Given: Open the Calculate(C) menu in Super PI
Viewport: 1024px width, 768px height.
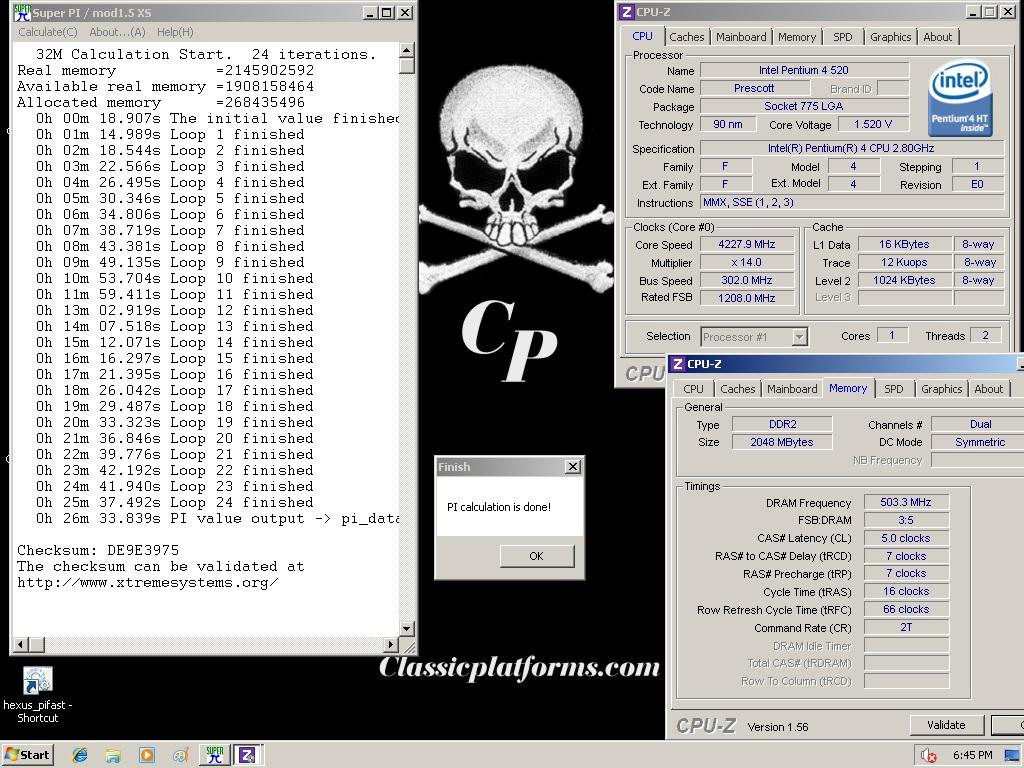Looking at the screenshot, I should click(x=48, y=32).
